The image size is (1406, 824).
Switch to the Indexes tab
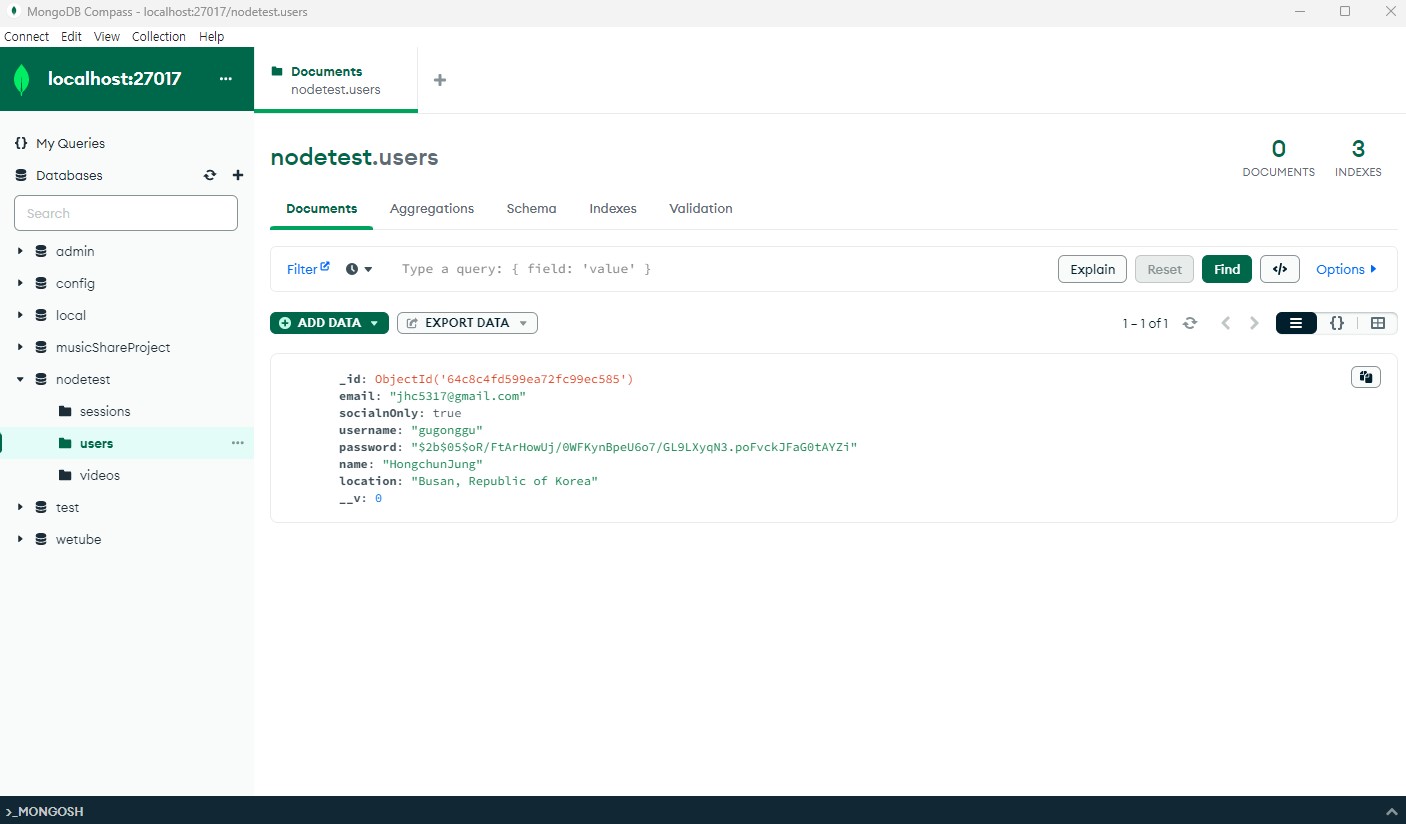613,208
